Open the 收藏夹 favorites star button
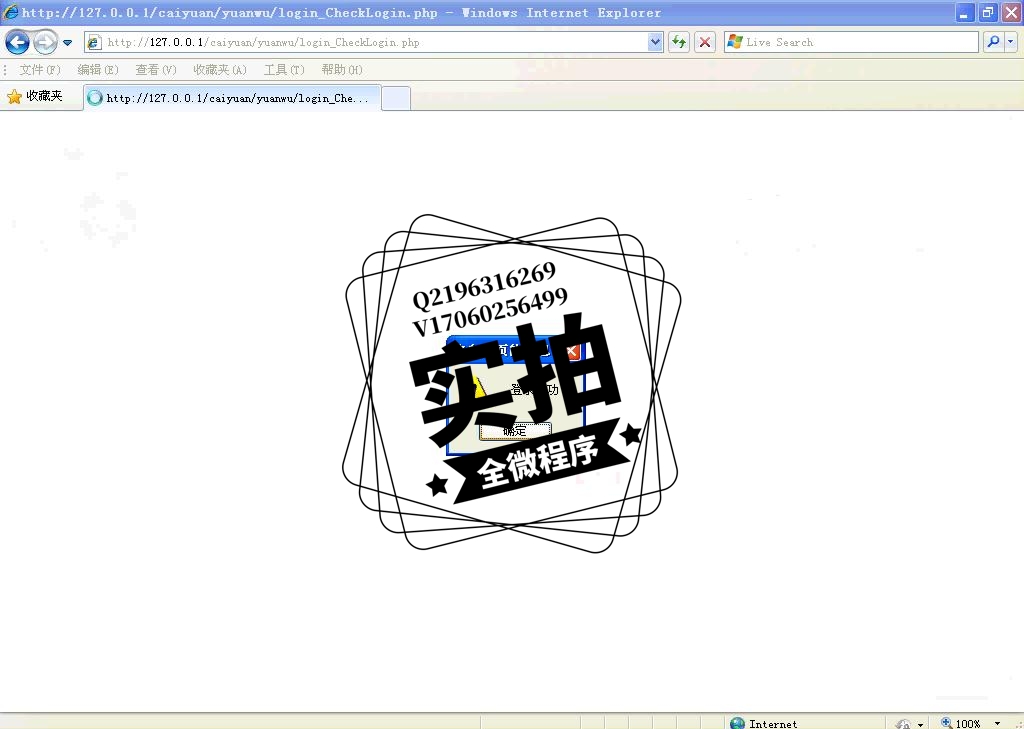 tap(35, 97)
